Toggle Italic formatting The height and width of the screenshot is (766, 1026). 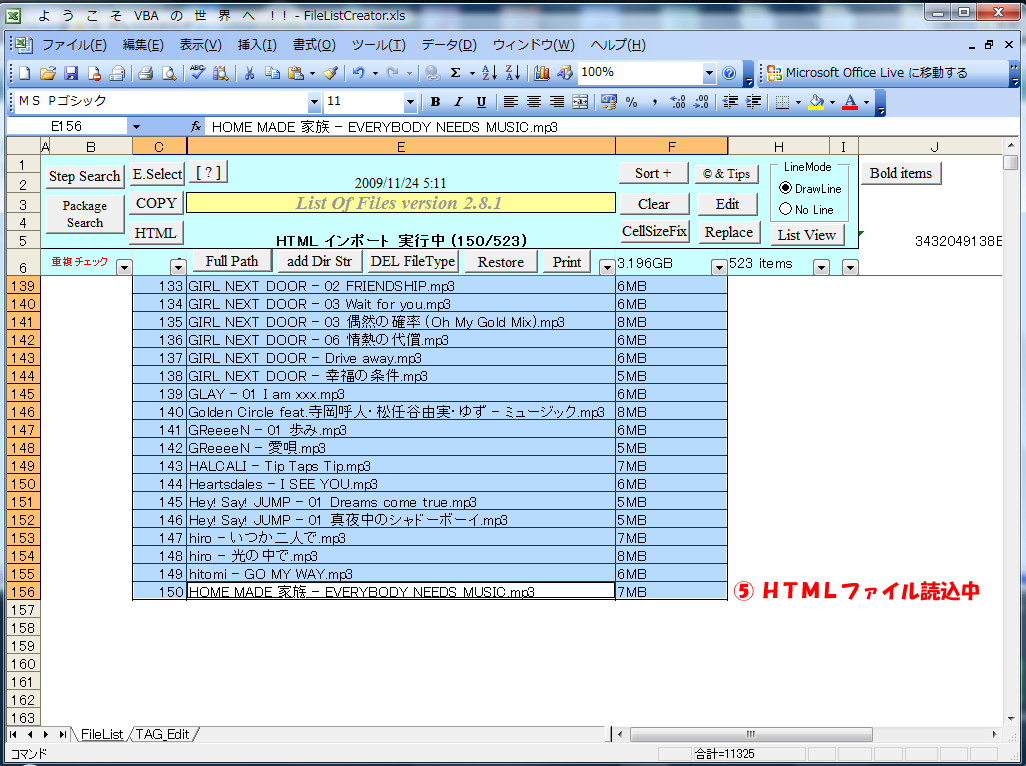(x=458, y=102)
